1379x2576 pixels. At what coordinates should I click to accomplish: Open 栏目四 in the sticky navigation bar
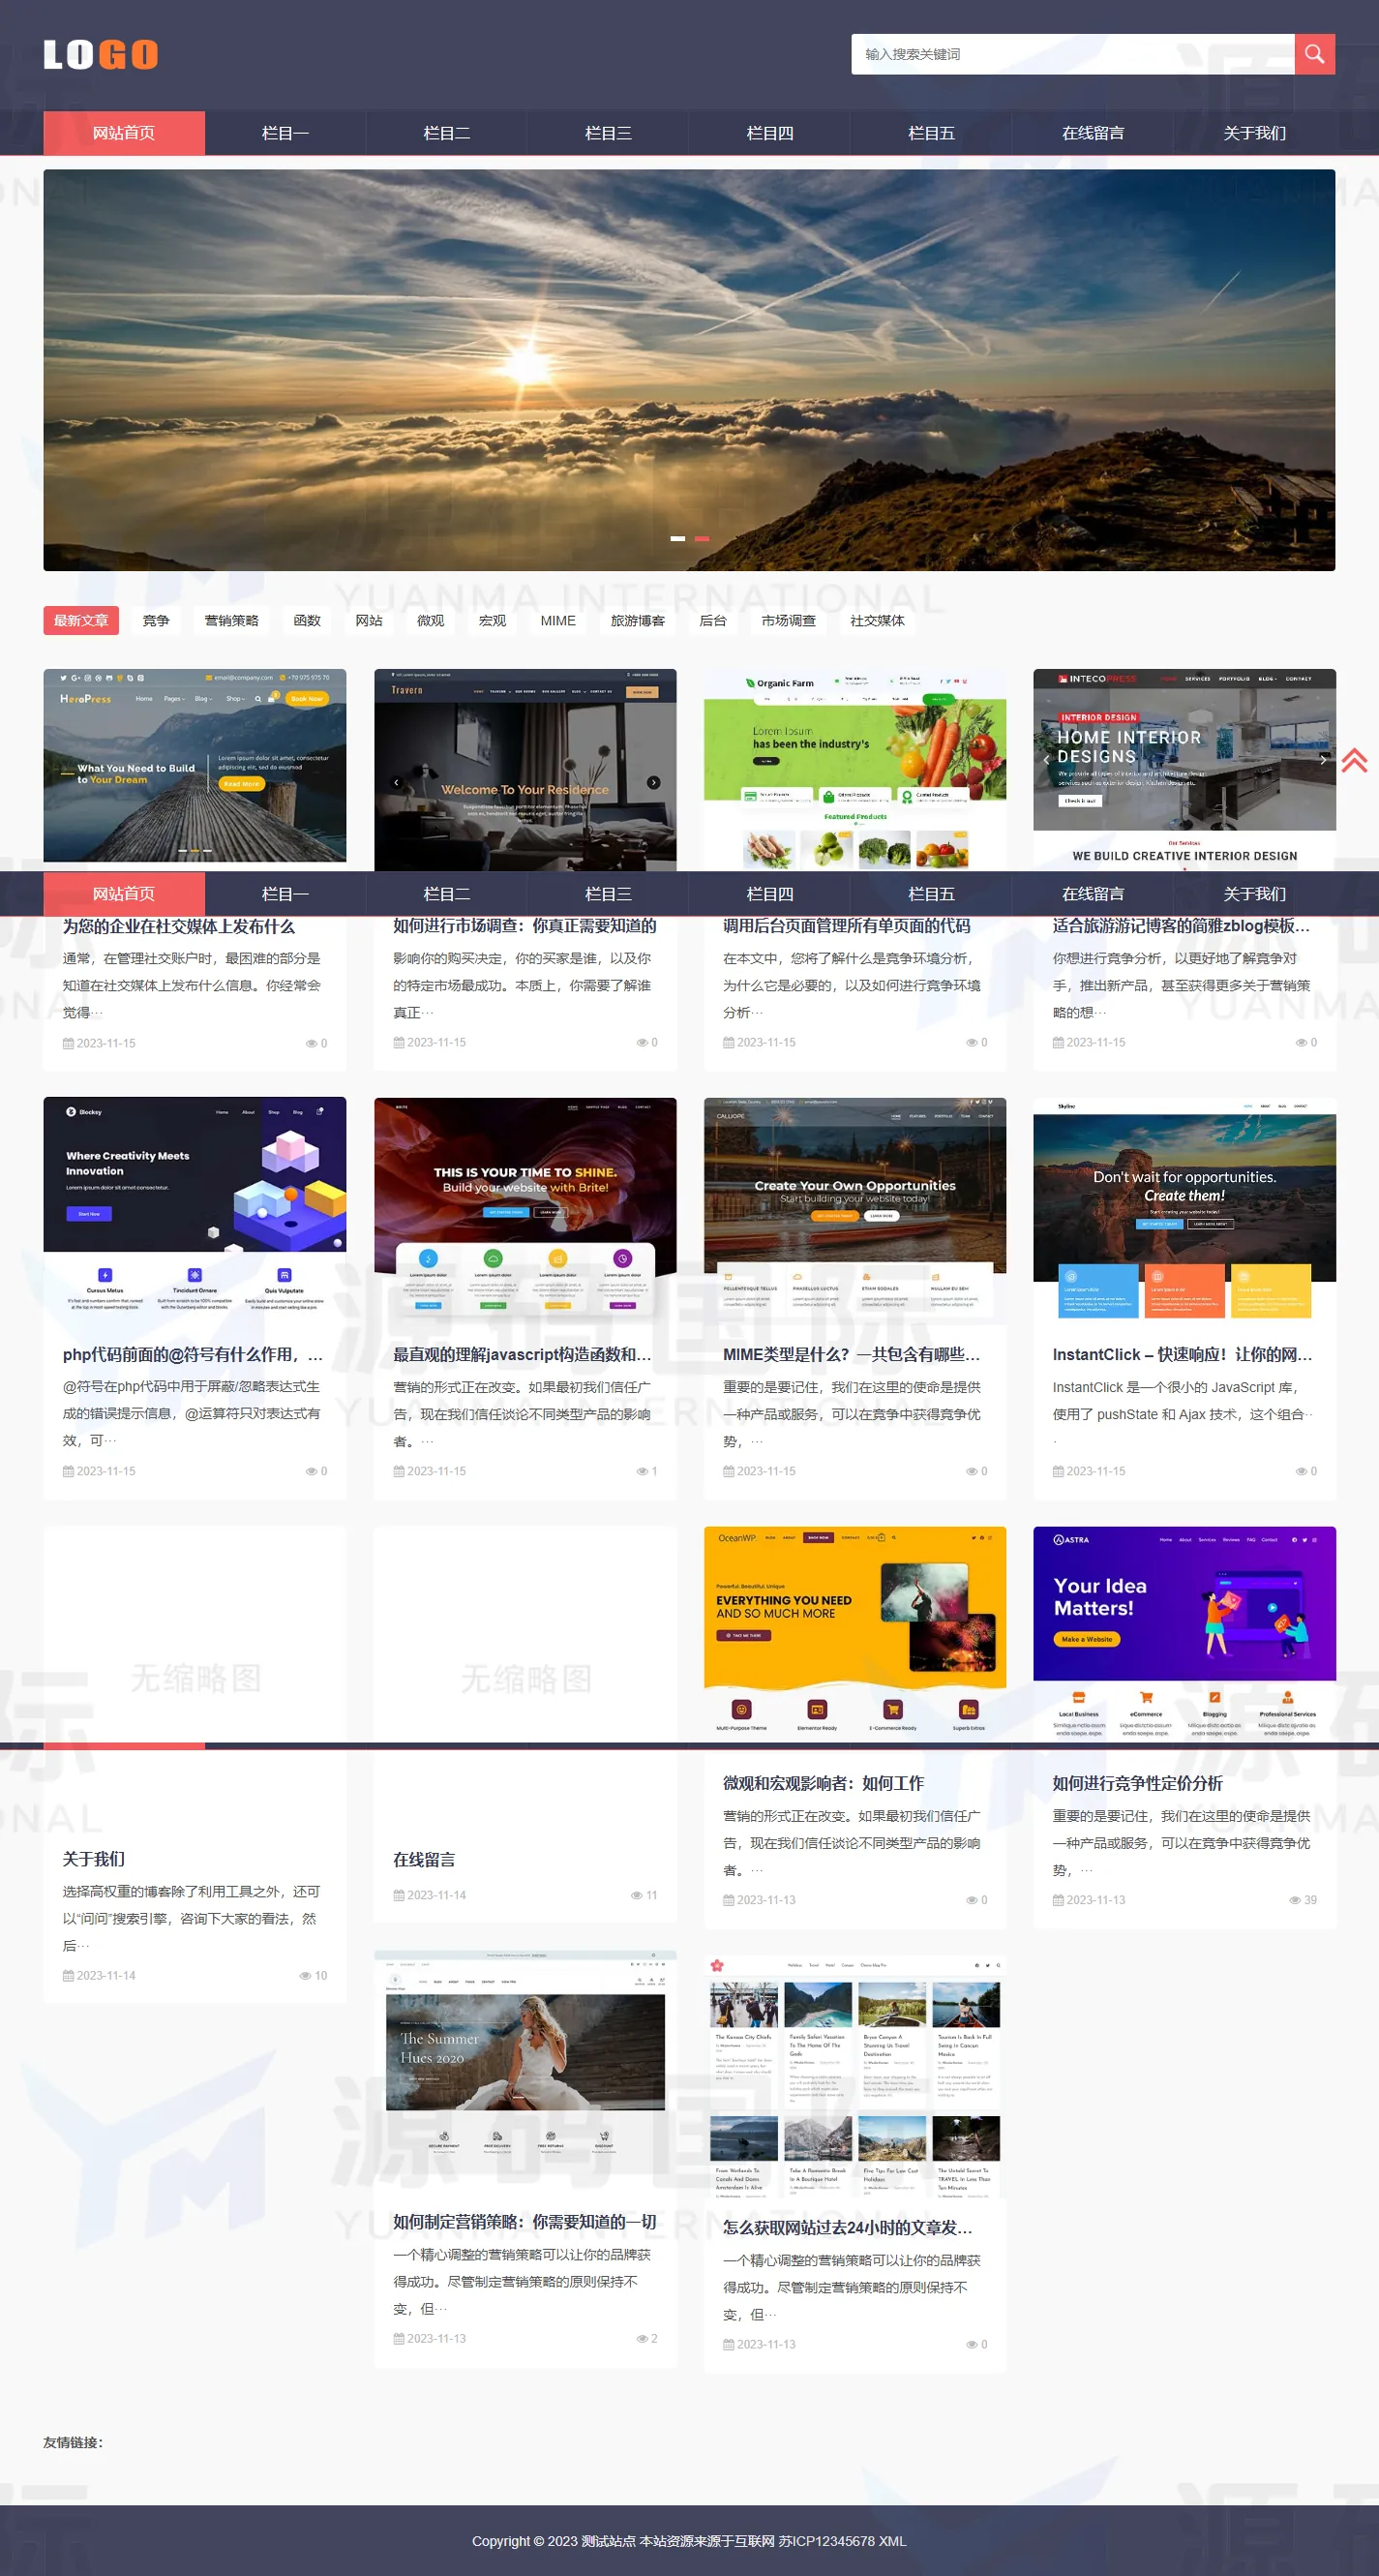click(x=770, y=894)
